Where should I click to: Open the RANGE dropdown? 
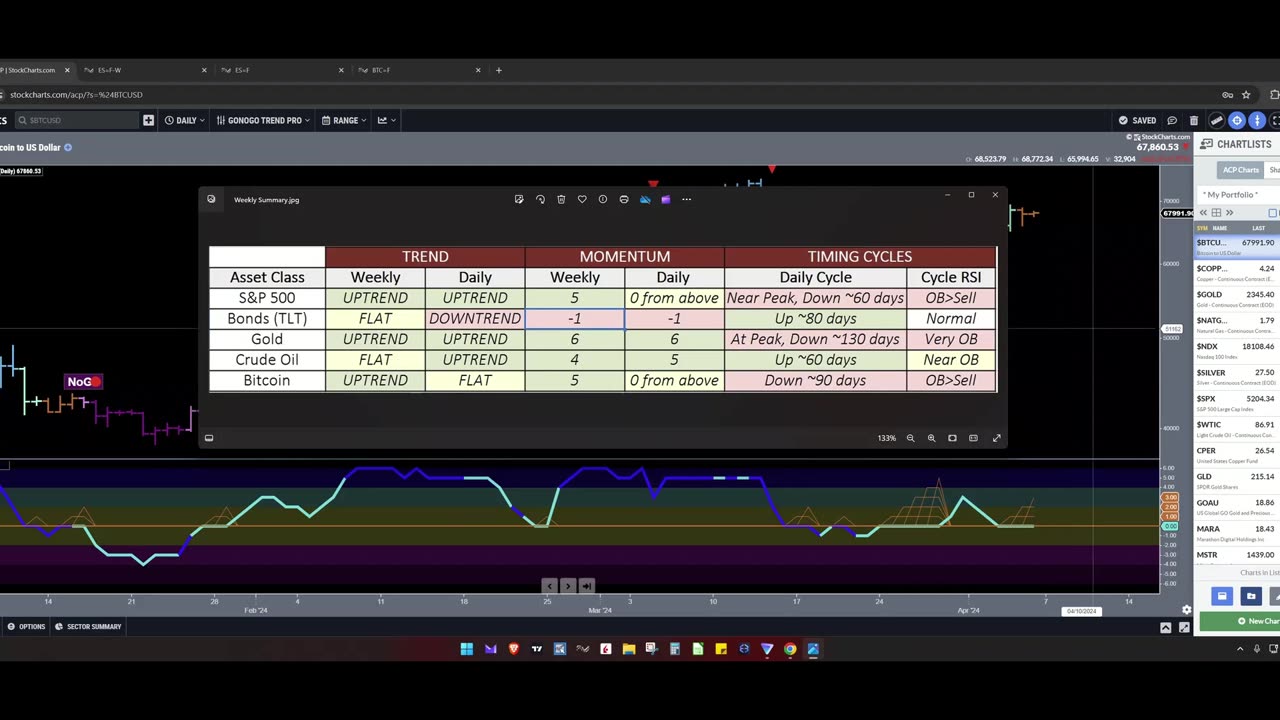pos(344,120)
